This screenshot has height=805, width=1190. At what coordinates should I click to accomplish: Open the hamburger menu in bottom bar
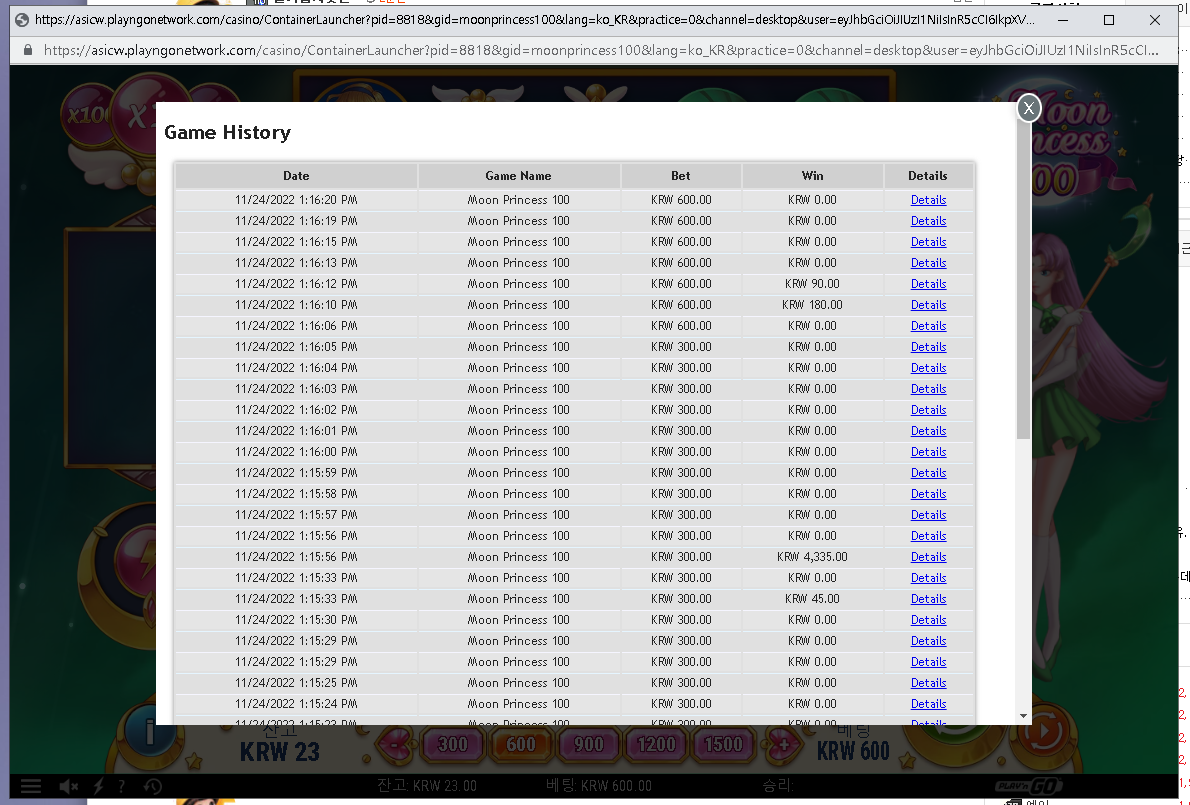[30, 786]
